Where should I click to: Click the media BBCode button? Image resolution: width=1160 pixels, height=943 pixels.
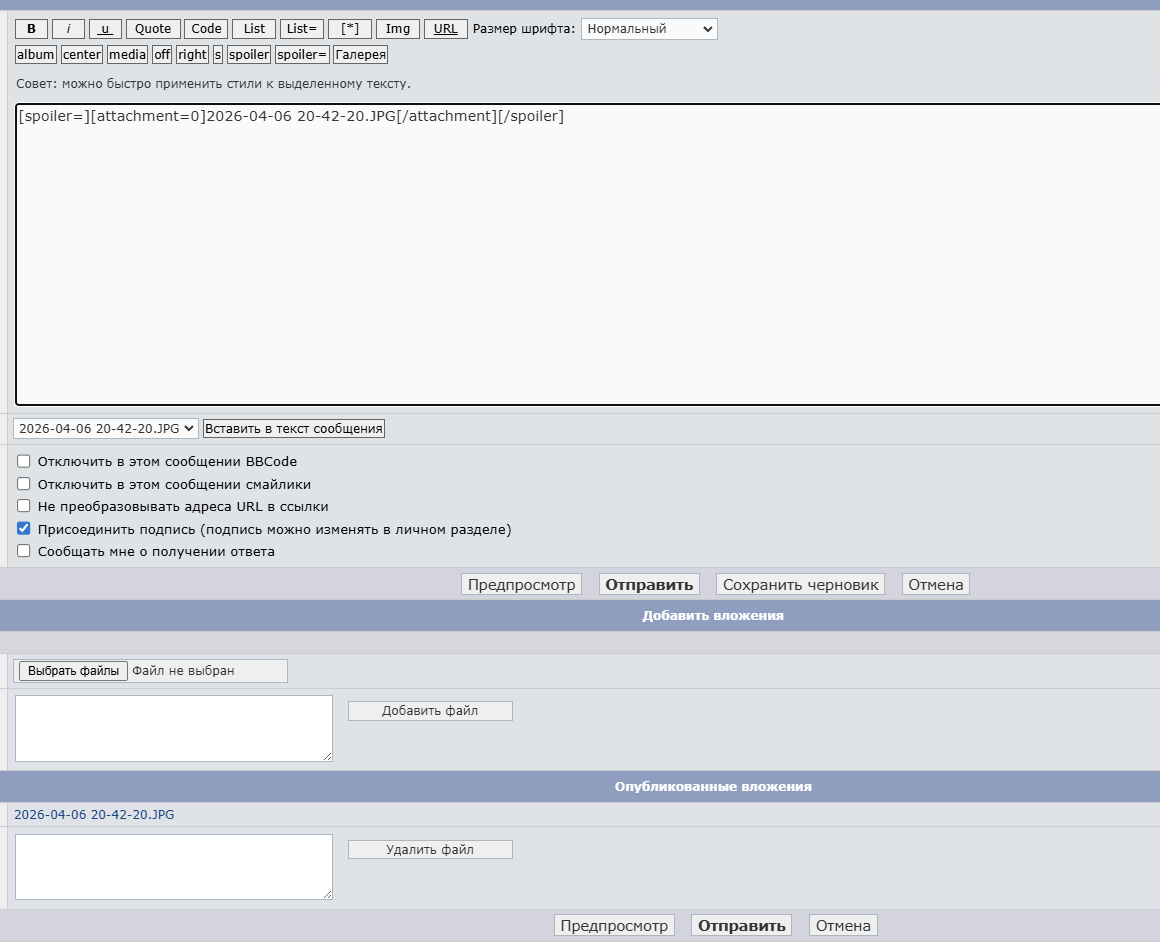coord(127,55)
